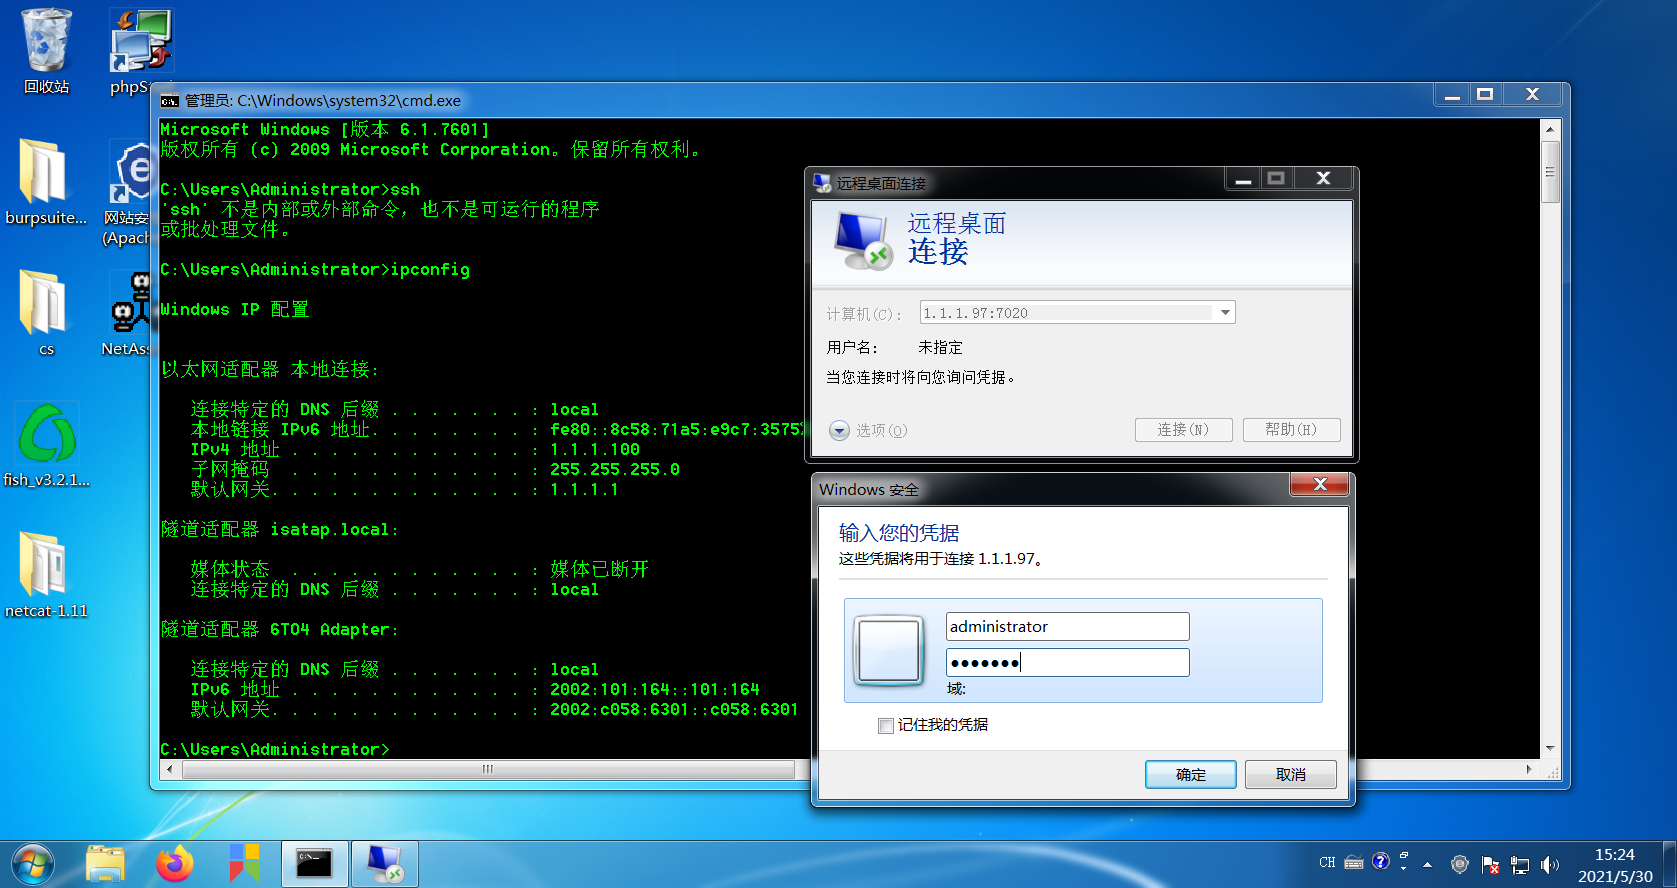
Task: Click 输入您的凭据 heading text
Action: pyautogui.click(x=899, y=533)
